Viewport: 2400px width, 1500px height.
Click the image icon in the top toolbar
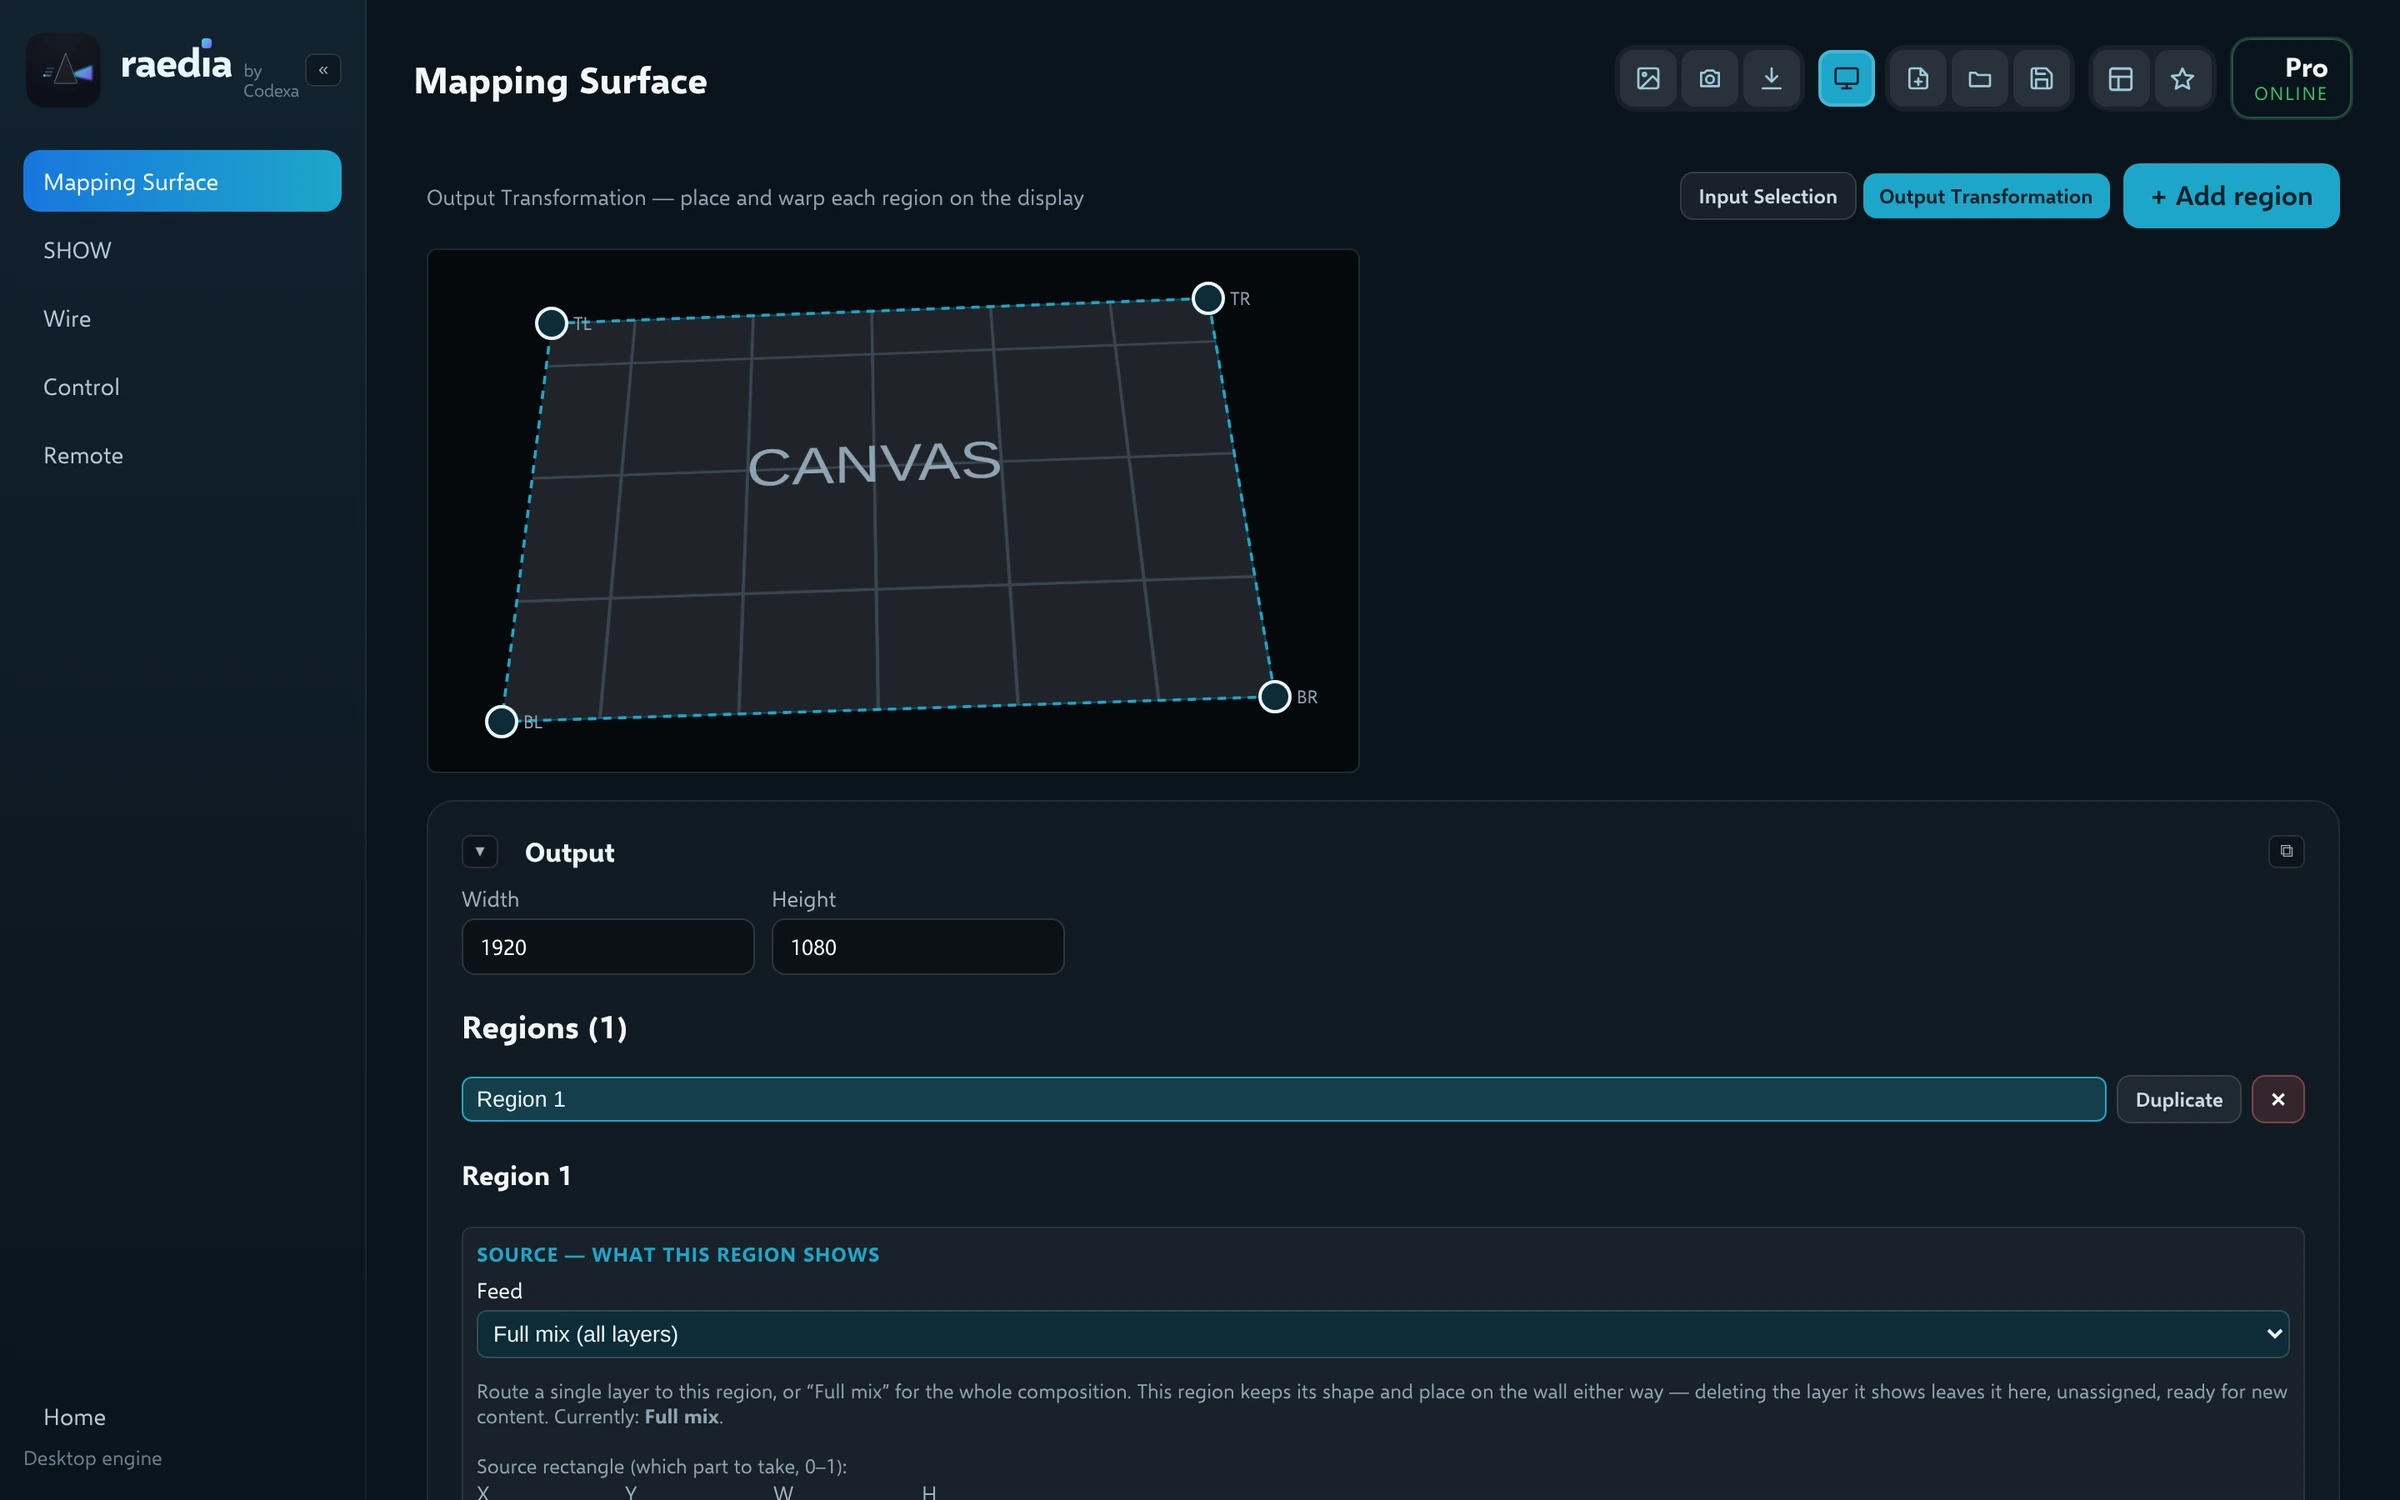click(1648, 78)
